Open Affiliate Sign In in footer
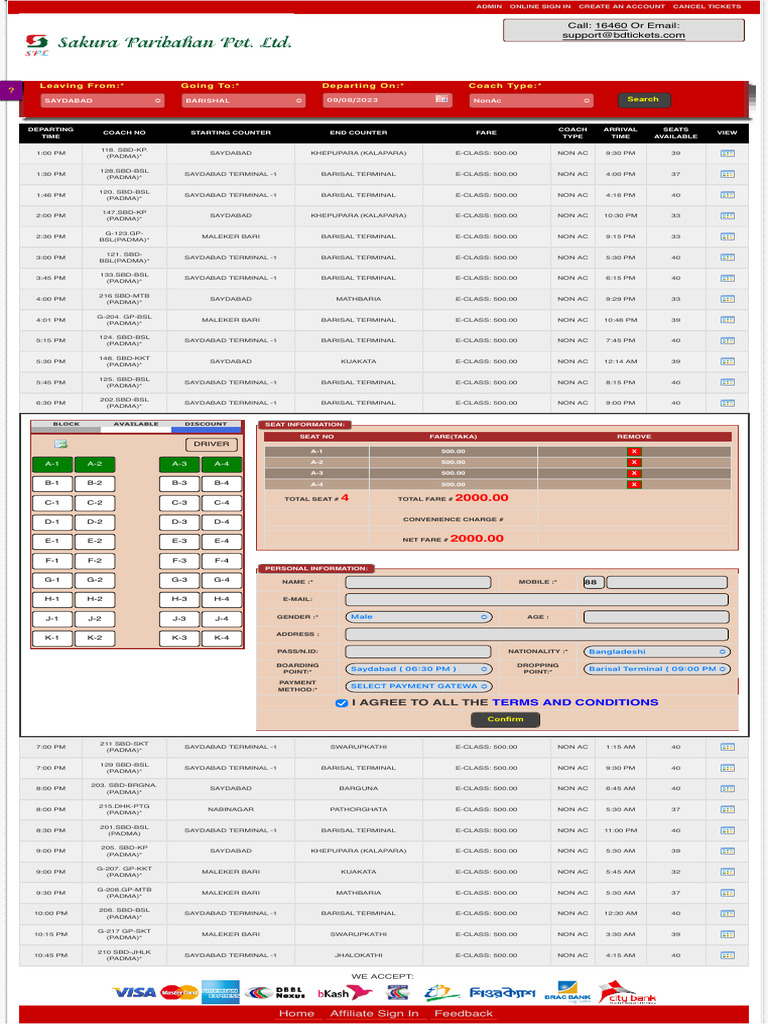This screenshot has height=1024, width=768. point(374,1014)
